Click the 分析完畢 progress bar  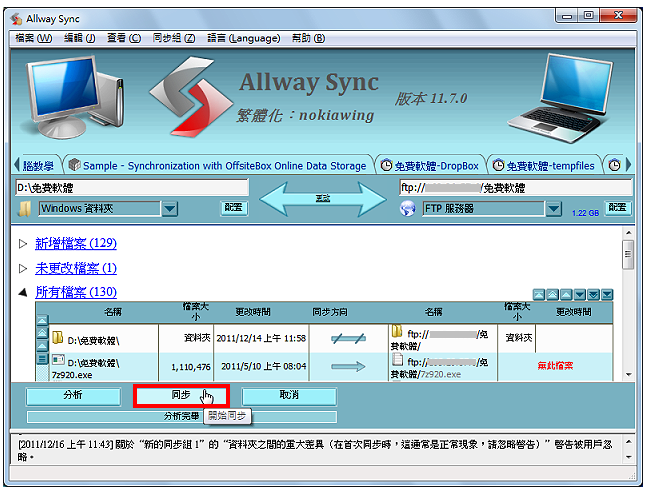pyautogui.click(x=182, y=416)
